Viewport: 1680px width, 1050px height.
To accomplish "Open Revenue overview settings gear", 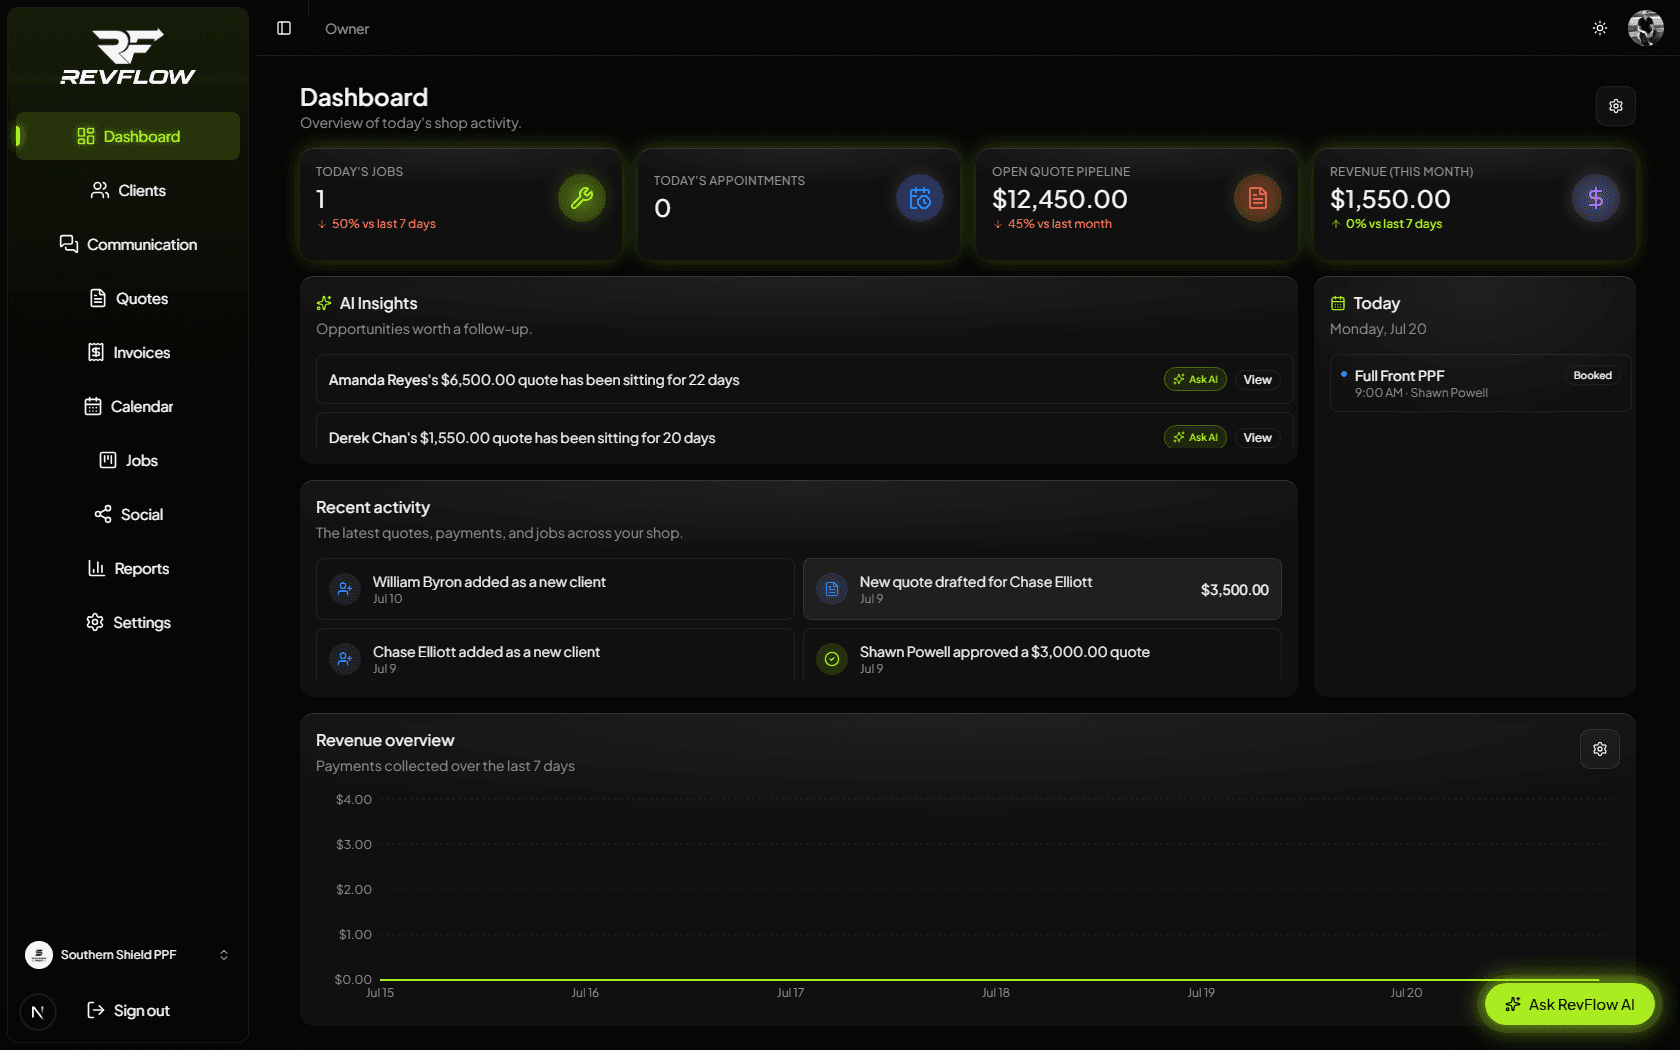I will tap(1600, 749).
